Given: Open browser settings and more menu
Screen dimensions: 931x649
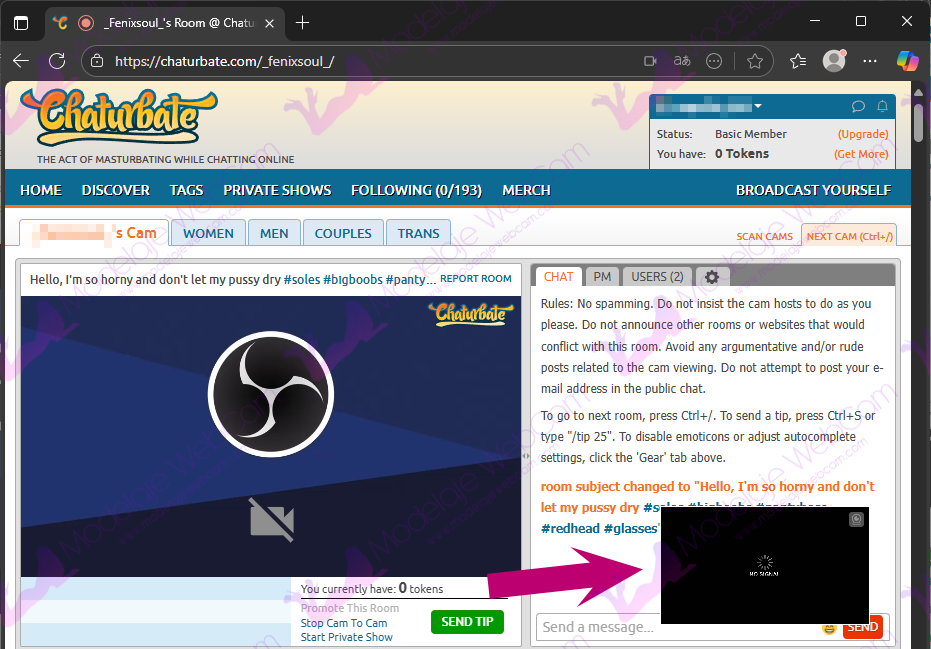Looking at the screenshot, I should pyautogui.click(x=870, y=61).
